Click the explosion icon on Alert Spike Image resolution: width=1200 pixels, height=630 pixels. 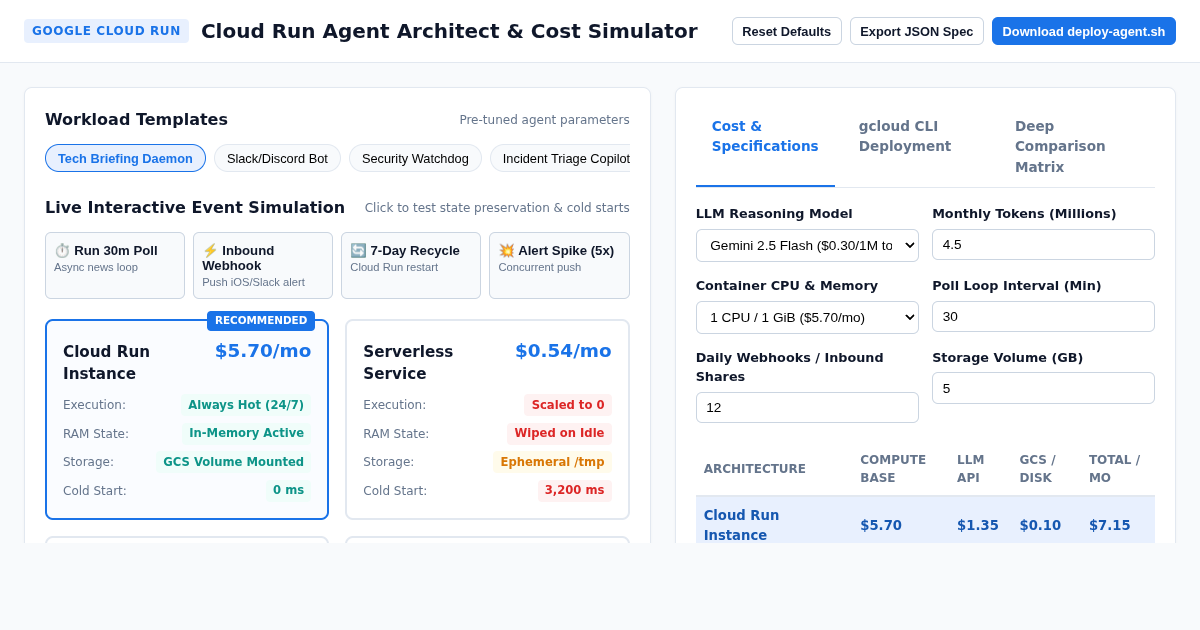(506, 250)
